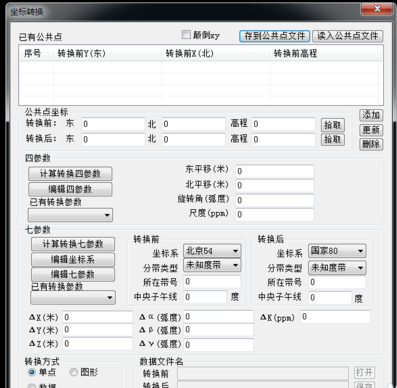Viewport: 397px width, 388px height.
Task: Click the 转换前 东 coordinate input field
Action: [113, 124]
